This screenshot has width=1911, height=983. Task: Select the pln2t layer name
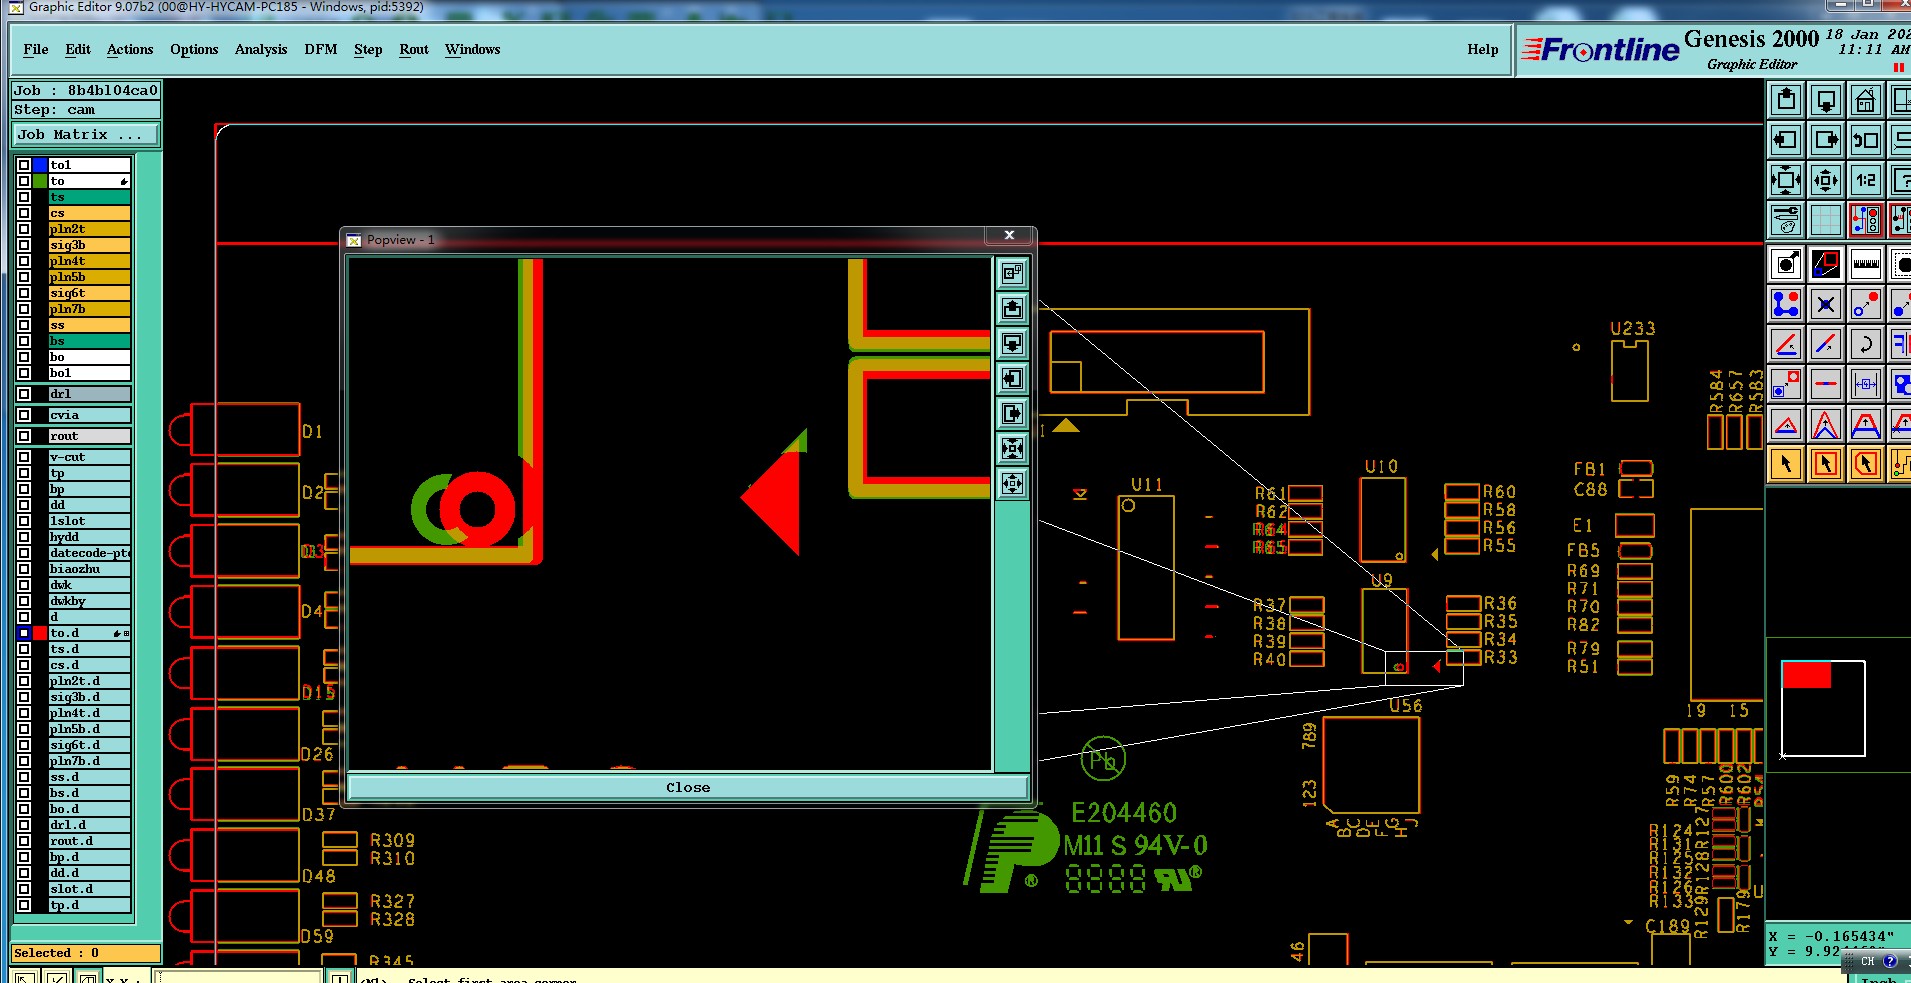89,229
